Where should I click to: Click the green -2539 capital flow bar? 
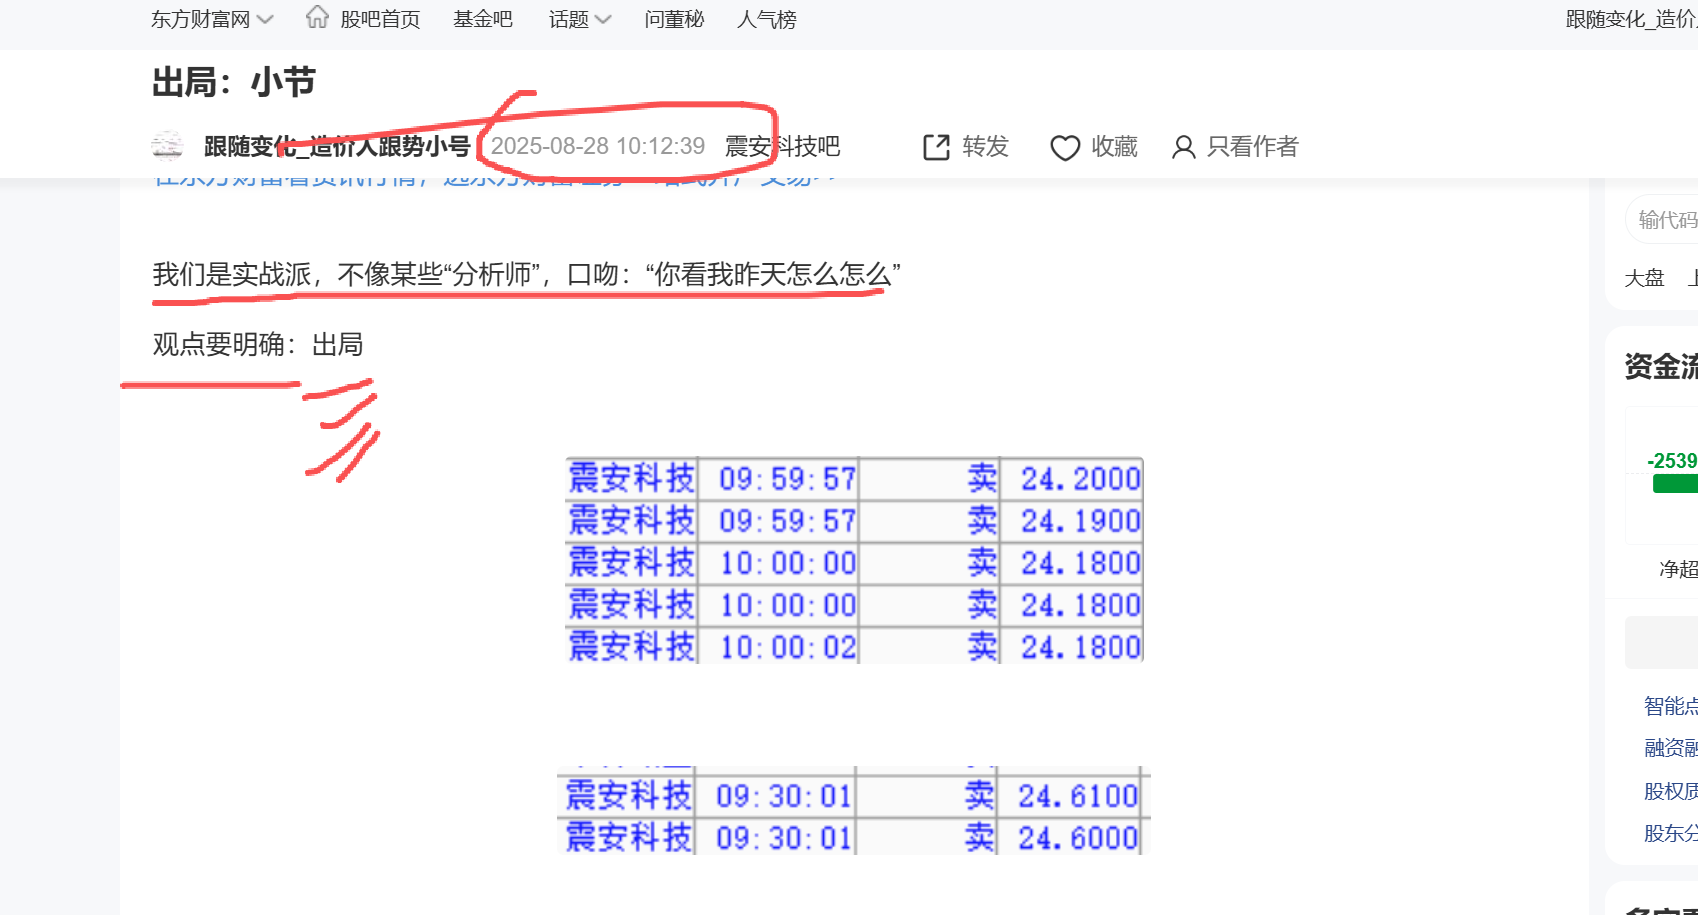(x=1675, y=484)
